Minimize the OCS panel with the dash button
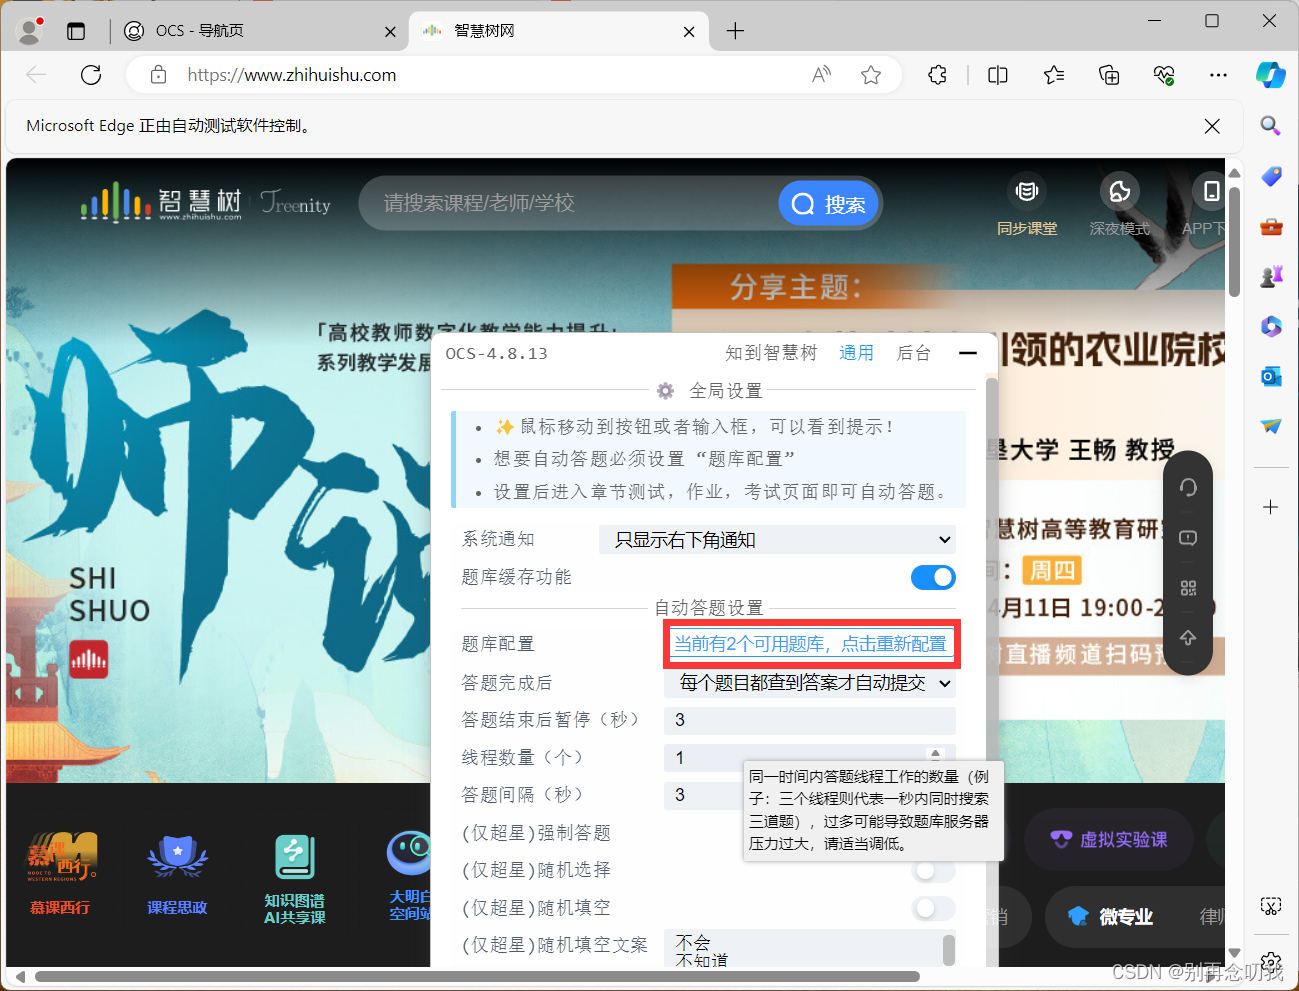 [x=967, y=353]
